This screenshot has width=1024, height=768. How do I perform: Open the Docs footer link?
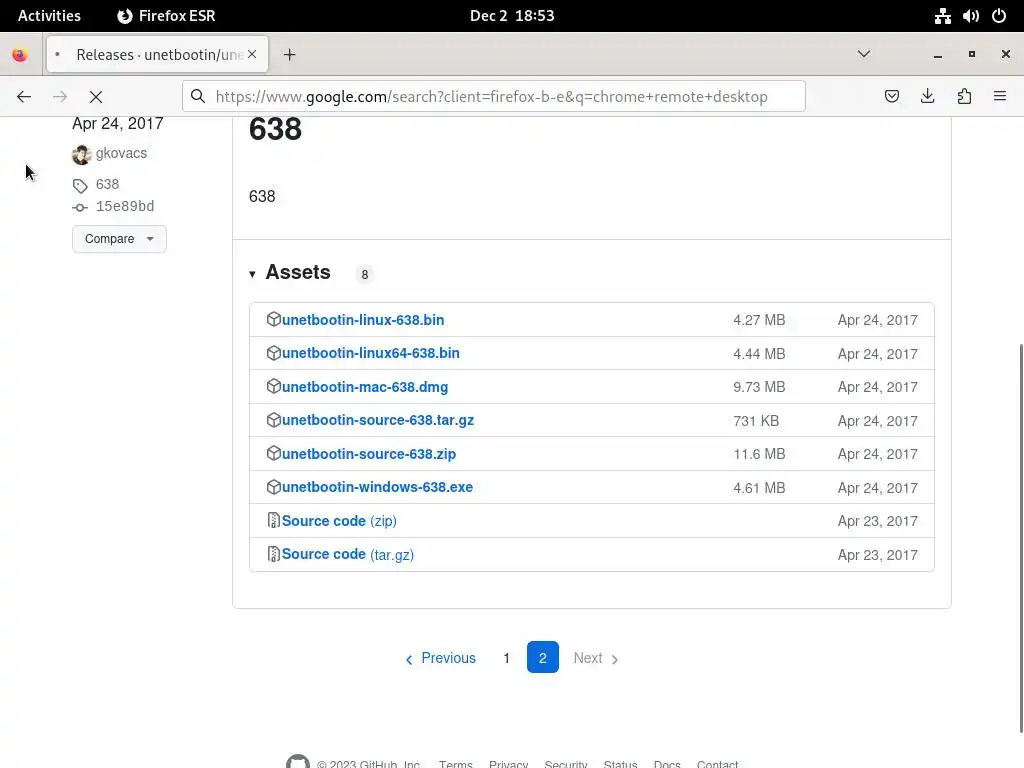coord(667,763)
